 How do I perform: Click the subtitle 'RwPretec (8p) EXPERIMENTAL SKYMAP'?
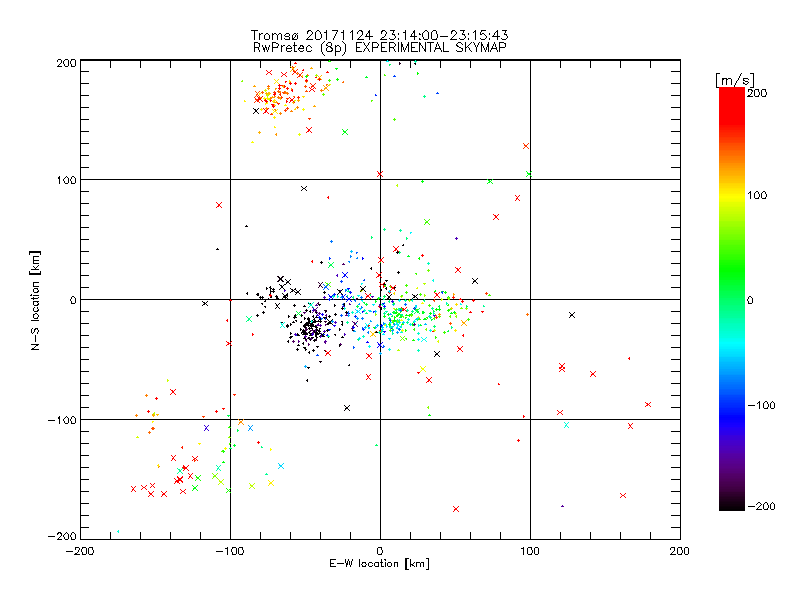pos(379,48)
